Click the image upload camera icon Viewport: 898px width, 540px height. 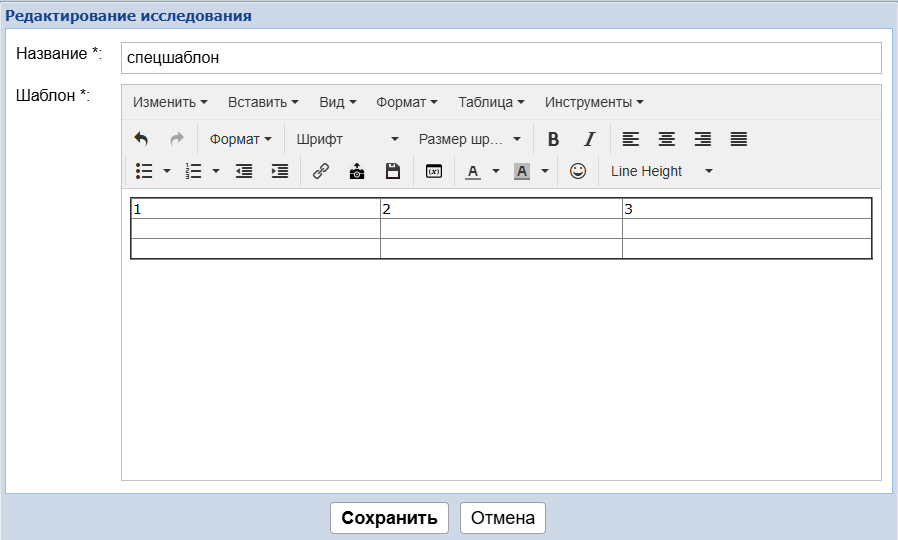(357, 171)
